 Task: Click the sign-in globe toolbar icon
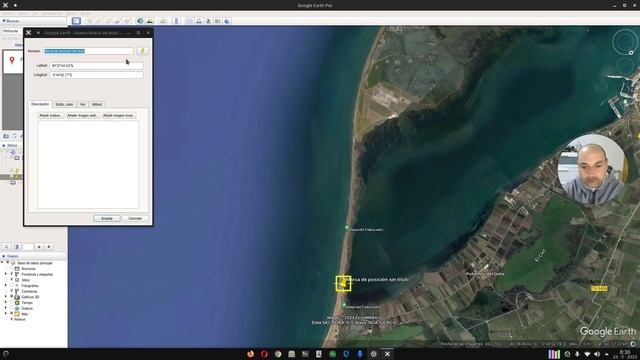227,20
